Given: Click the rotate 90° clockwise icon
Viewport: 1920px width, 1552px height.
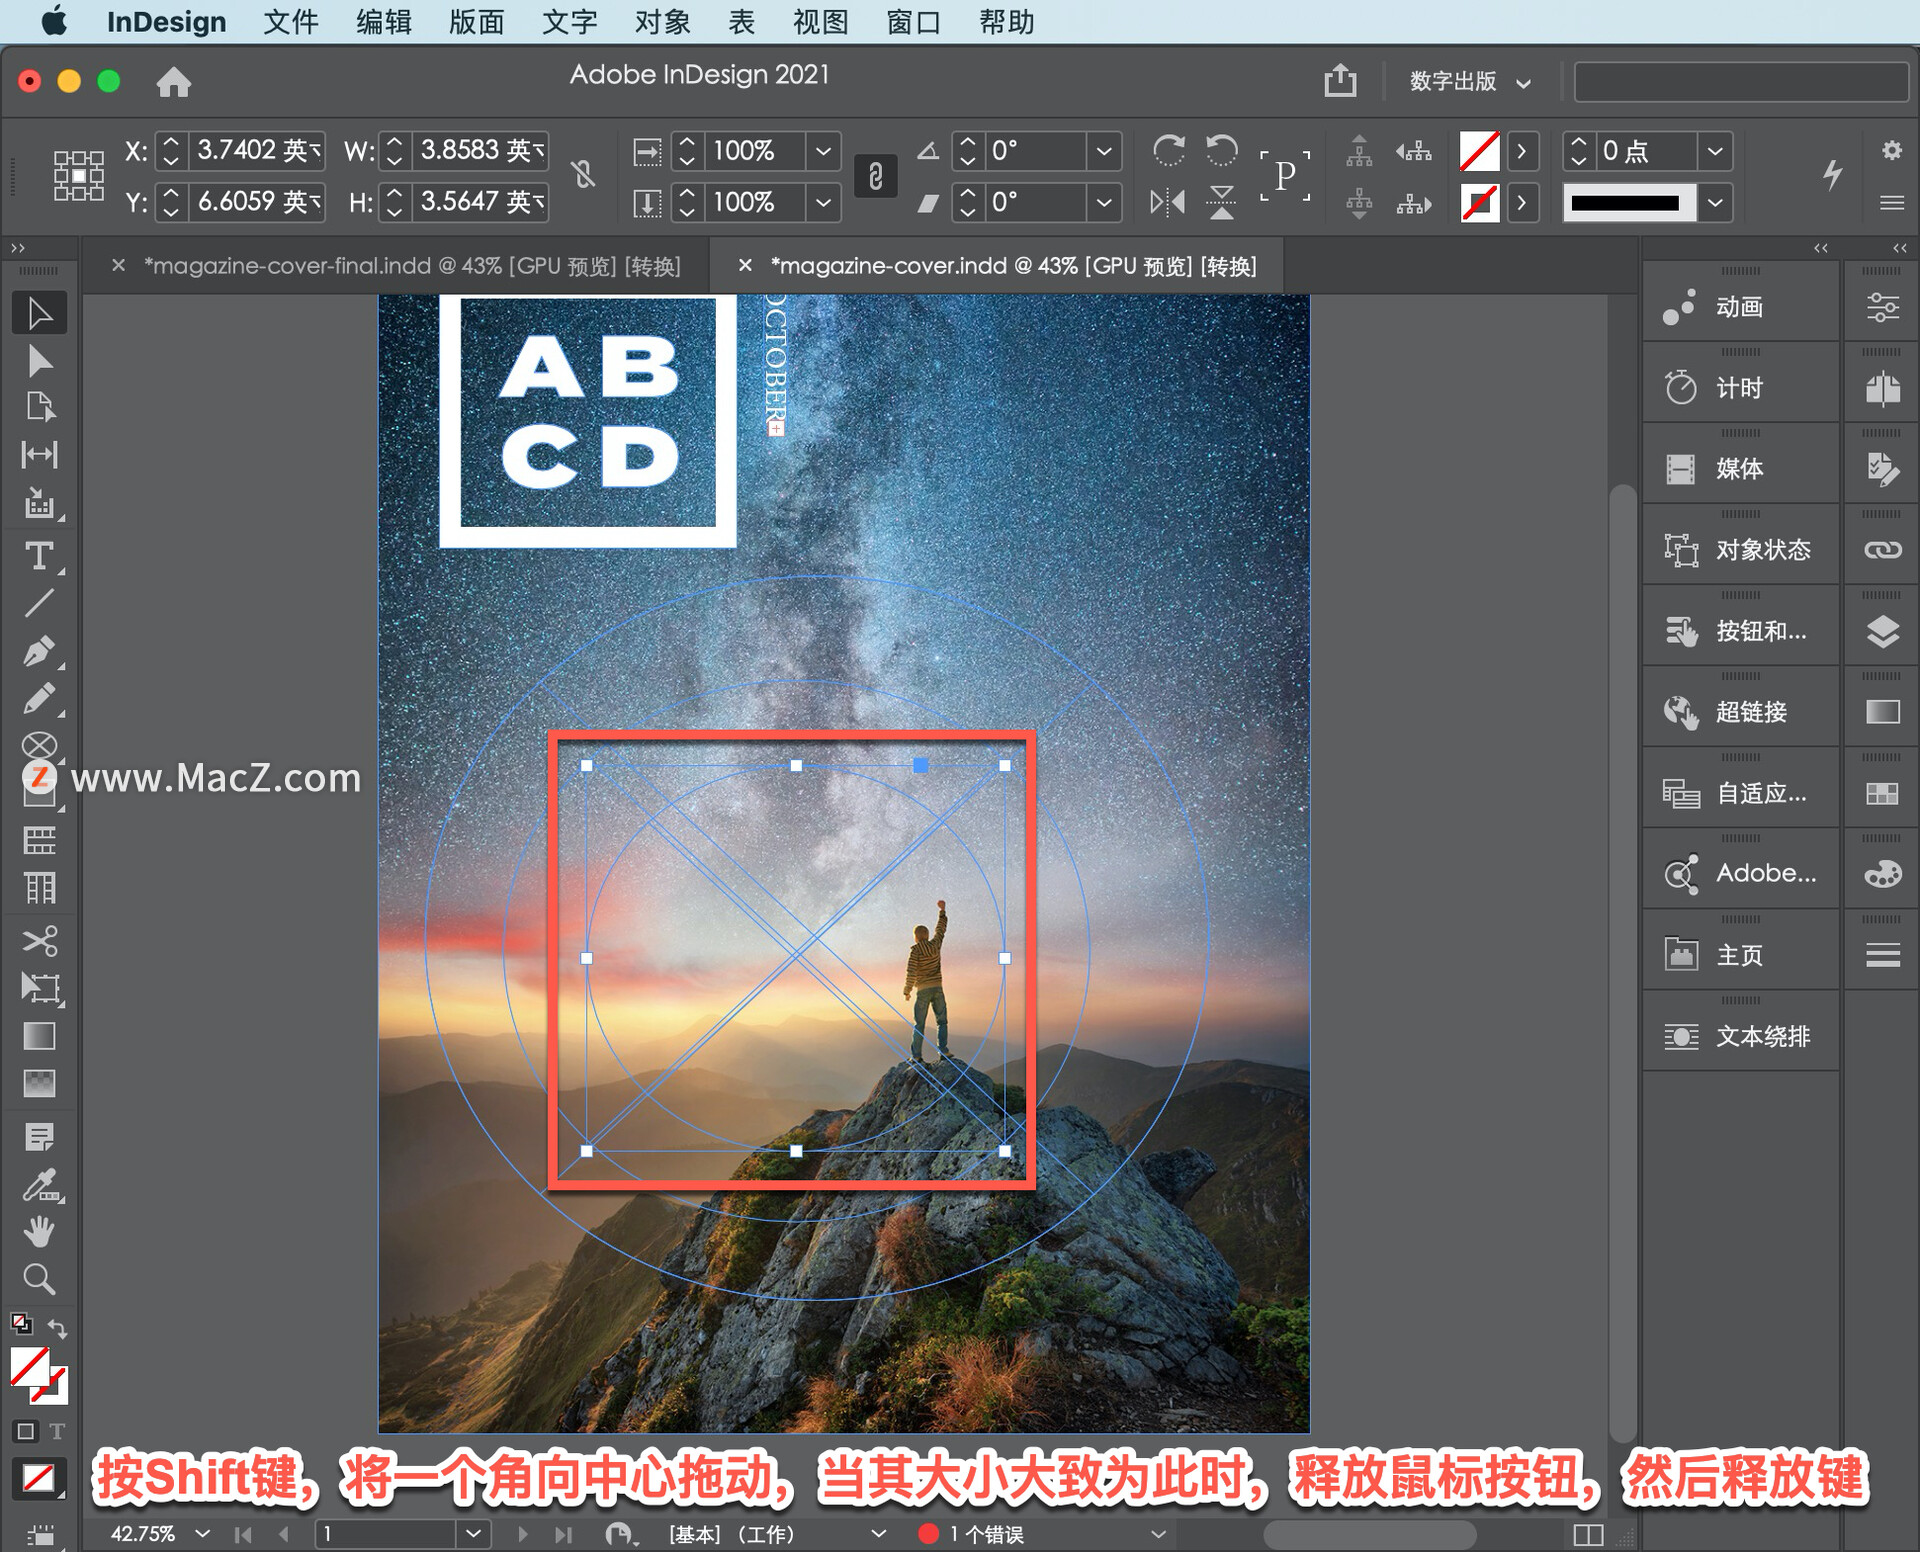Looking at the screenshot, I should (1168, 151).
